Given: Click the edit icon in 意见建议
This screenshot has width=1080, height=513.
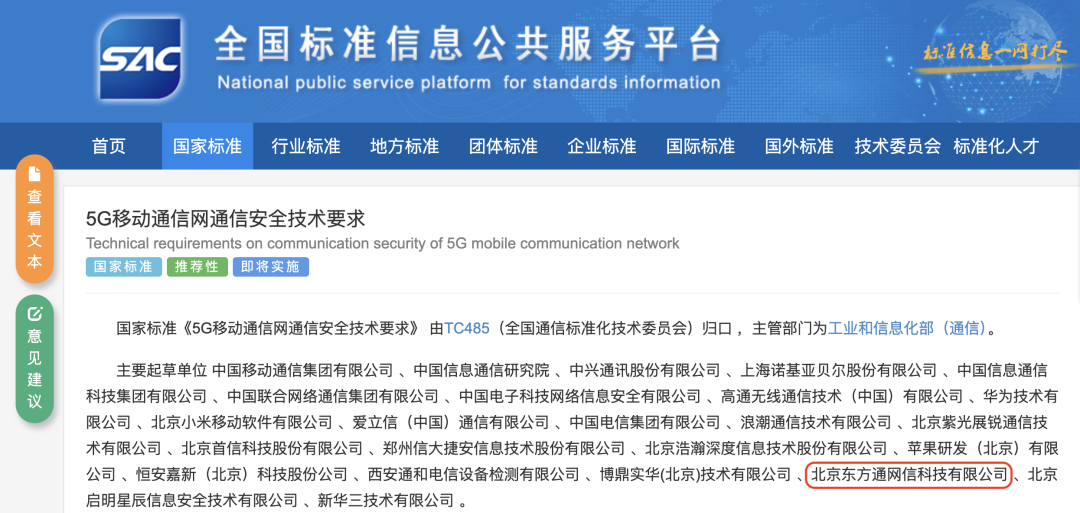Looking at the screenshot, I should 35,313.
